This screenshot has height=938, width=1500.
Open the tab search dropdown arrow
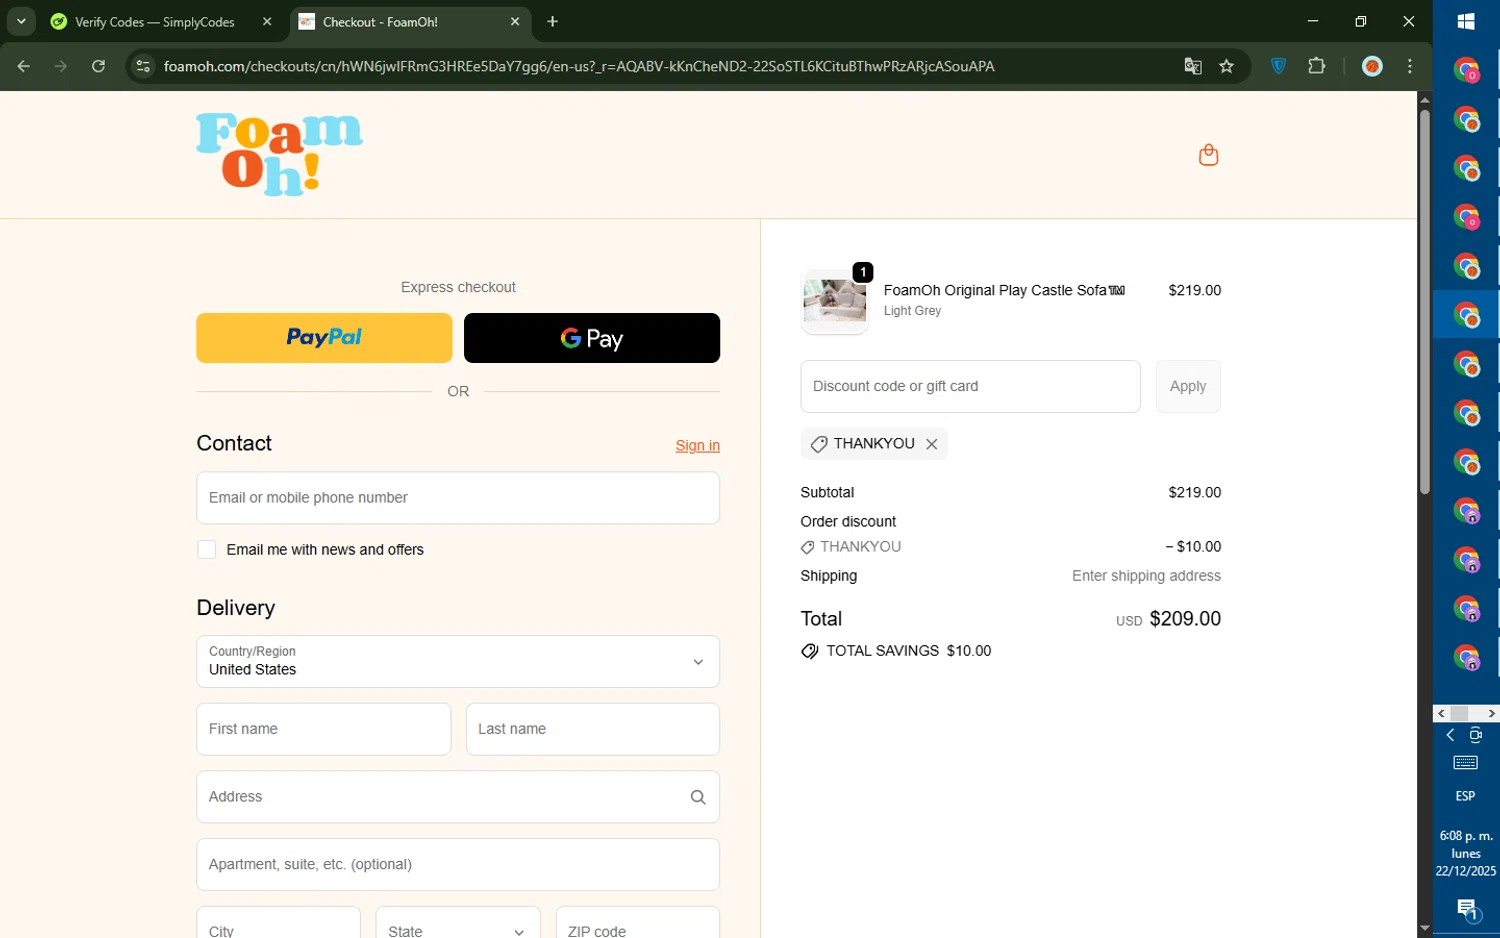click(21, 21)
